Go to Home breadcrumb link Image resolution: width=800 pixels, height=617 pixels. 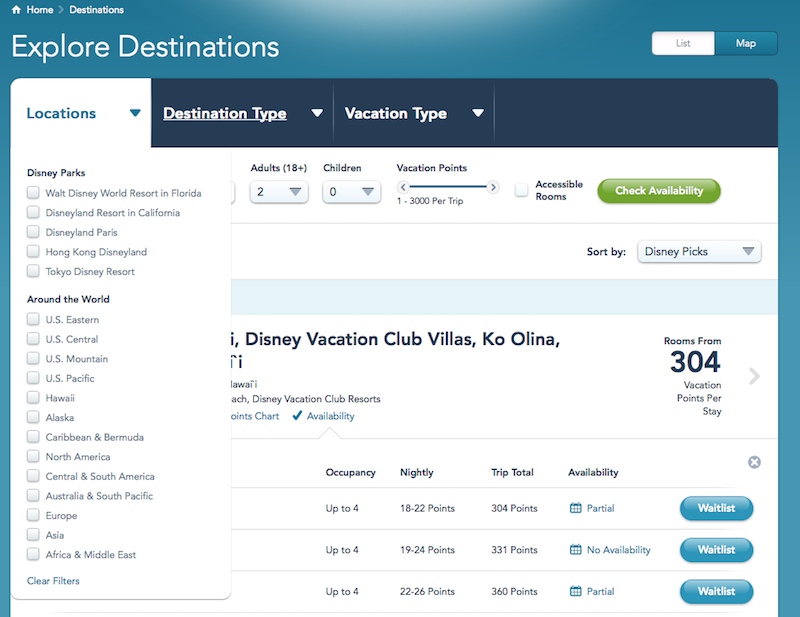[x=40, y=10]
